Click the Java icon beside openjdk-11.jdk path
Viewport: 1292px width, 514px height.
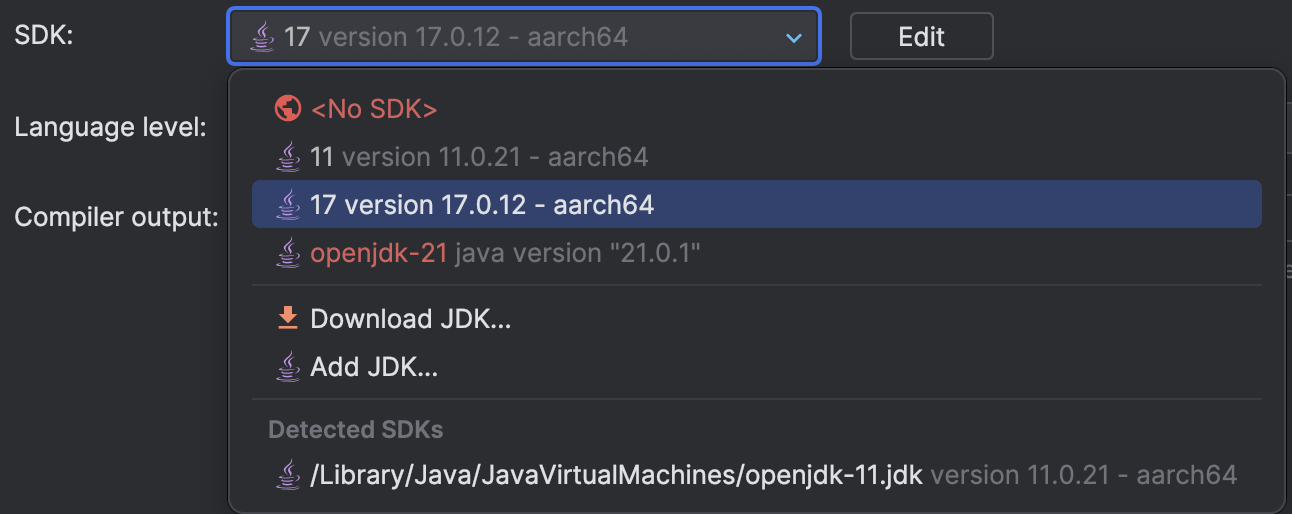288,474
